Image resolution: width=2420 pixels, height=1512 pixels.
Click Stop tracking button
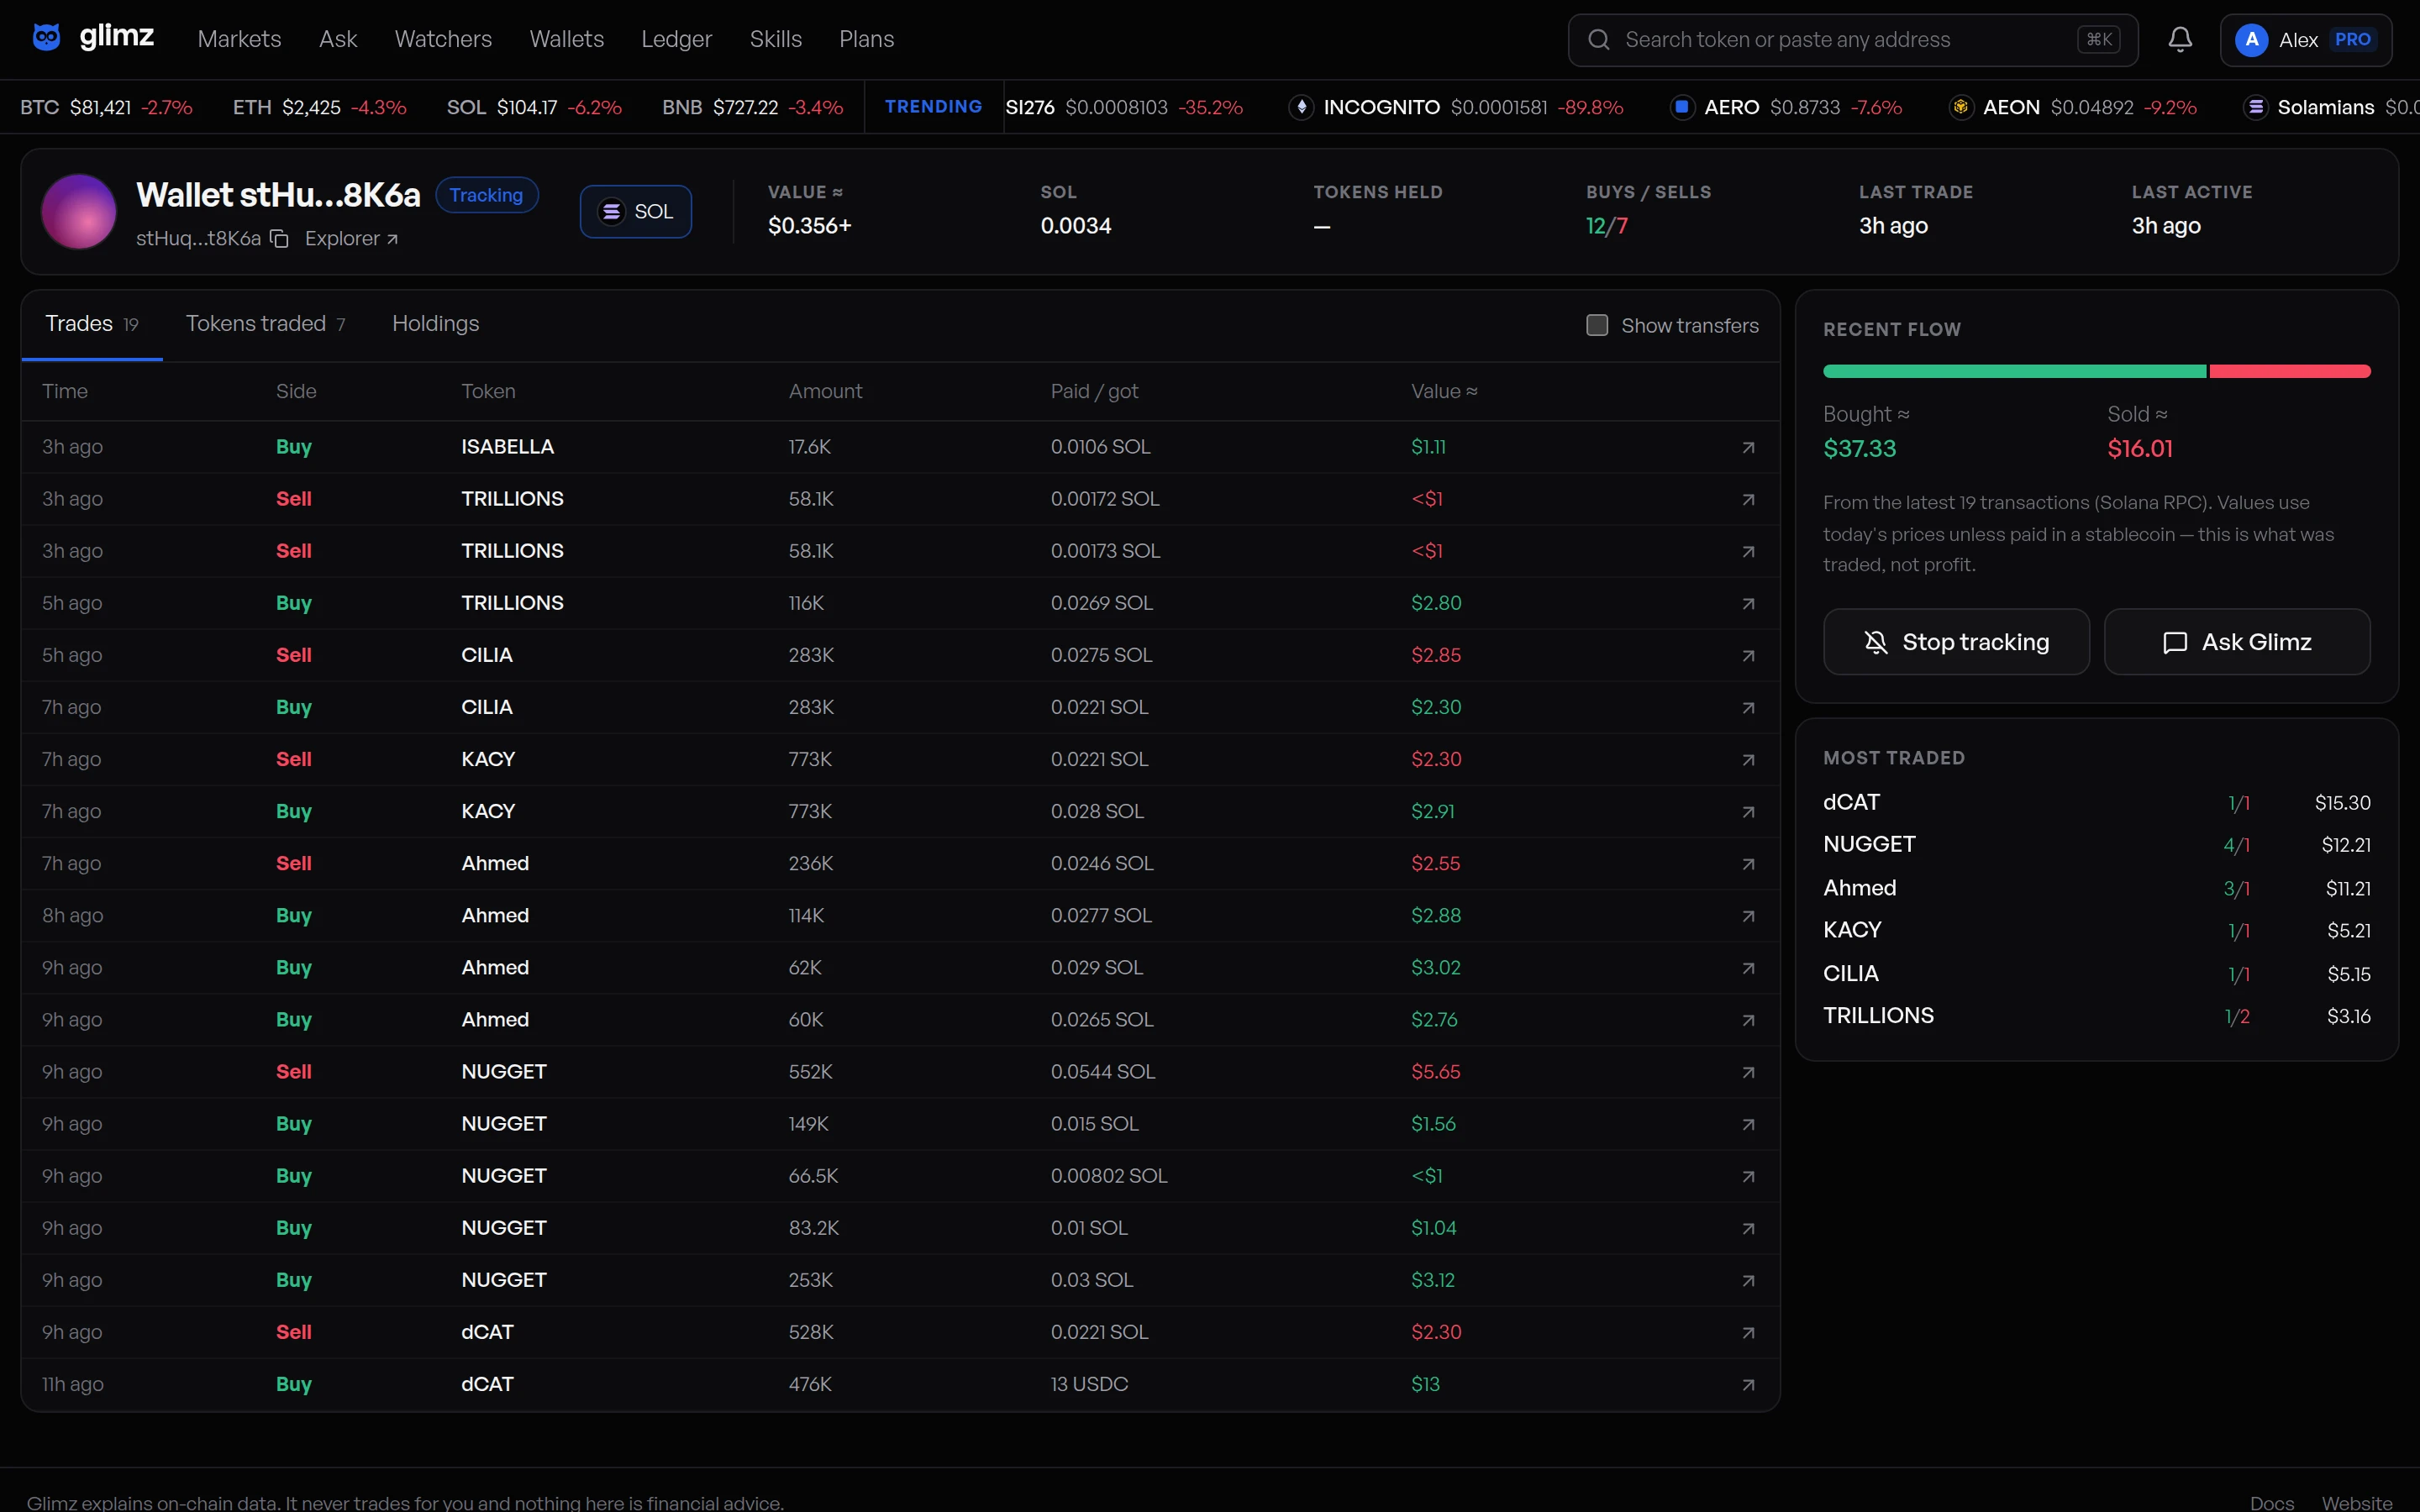click(1956, 642)
